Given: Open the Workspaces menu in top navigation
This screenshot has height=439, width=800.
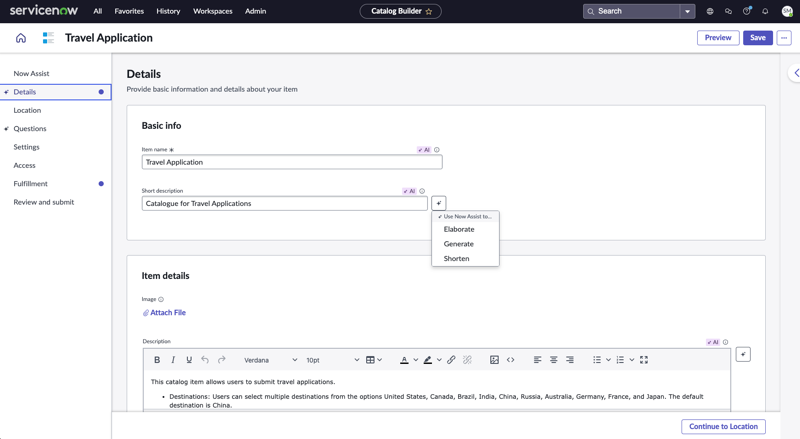Looking at the screenshot, I should pos(213,11).
